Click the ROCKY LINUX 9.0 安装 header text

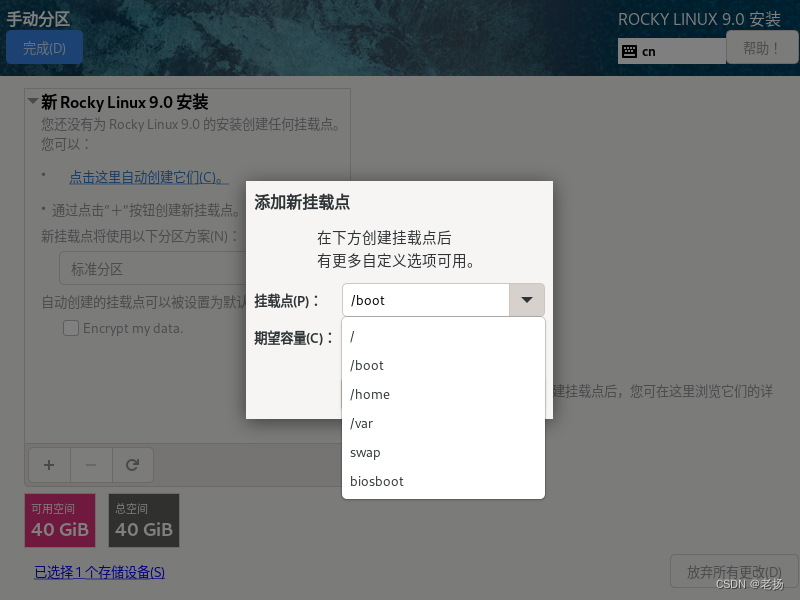tap(699, 19)
